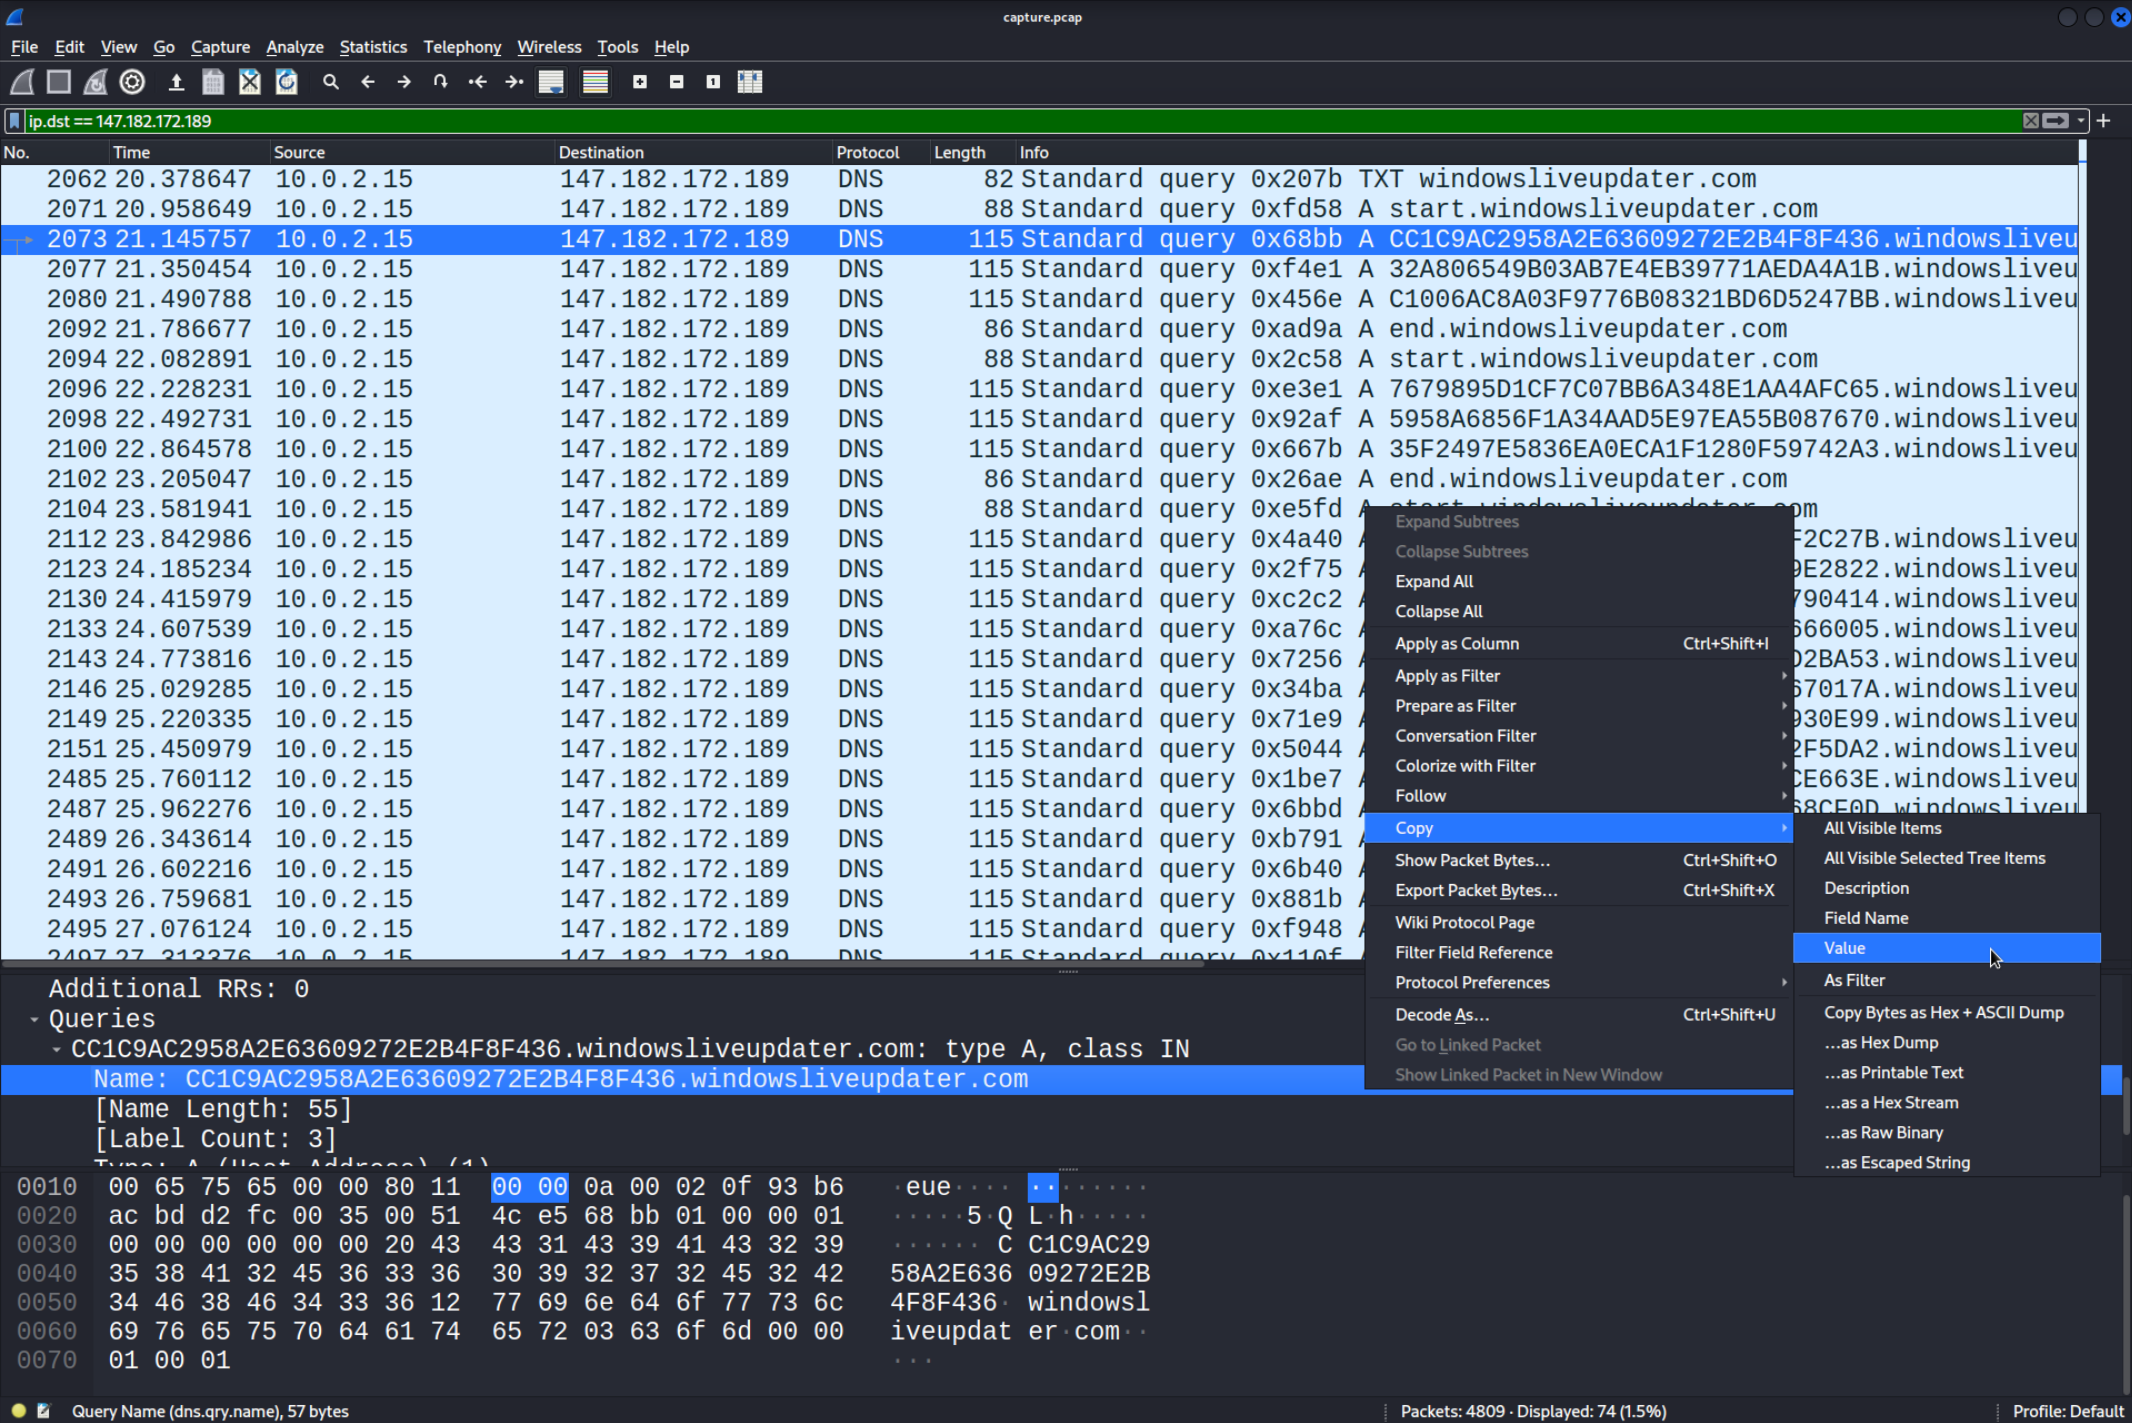Clear the display filter X button
The image size is (2132, 1423).
click(x=2030, y=121)
